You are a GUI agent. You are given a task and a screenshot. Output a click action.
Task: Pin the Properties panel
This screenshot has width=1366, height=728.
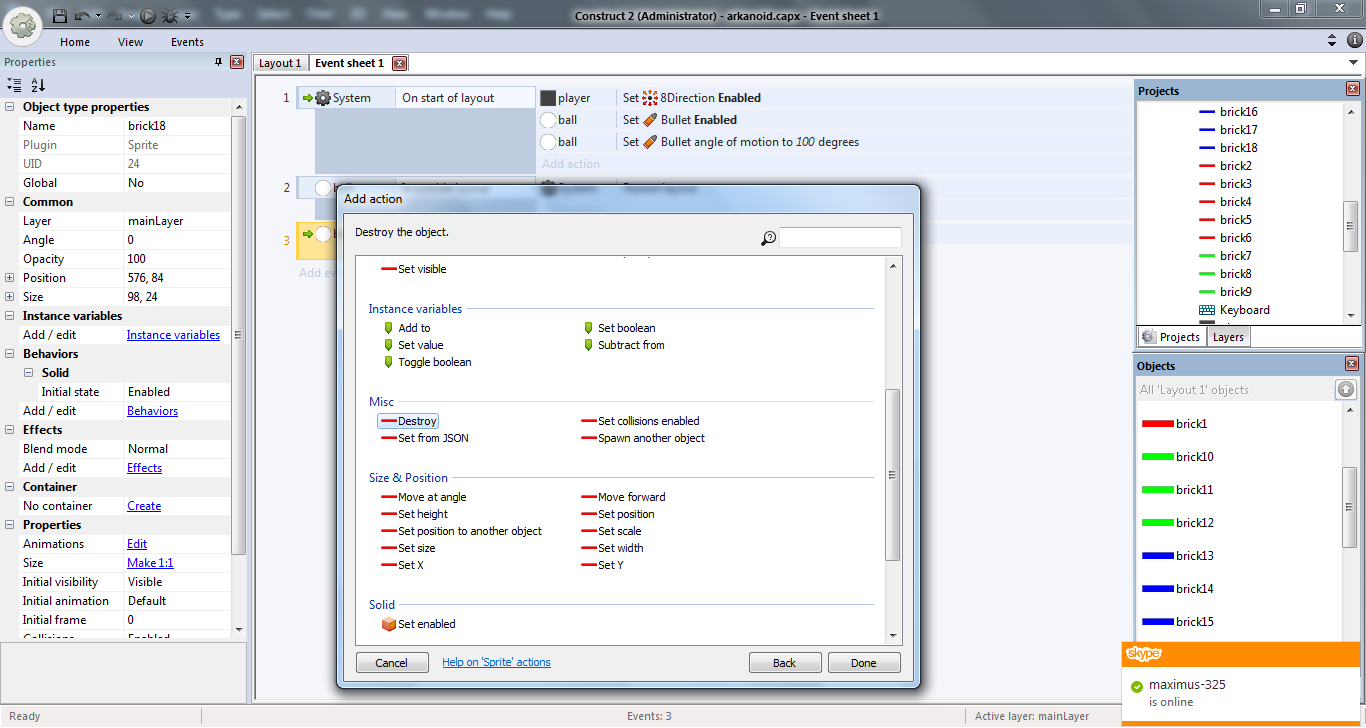[219, 62]
